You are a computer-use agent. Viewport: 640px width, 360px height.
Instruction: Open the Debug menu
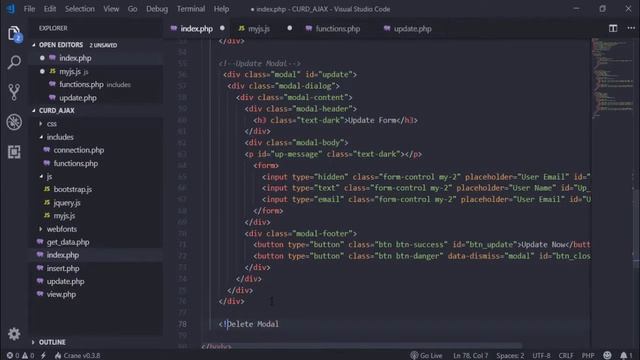coord(157,9)
